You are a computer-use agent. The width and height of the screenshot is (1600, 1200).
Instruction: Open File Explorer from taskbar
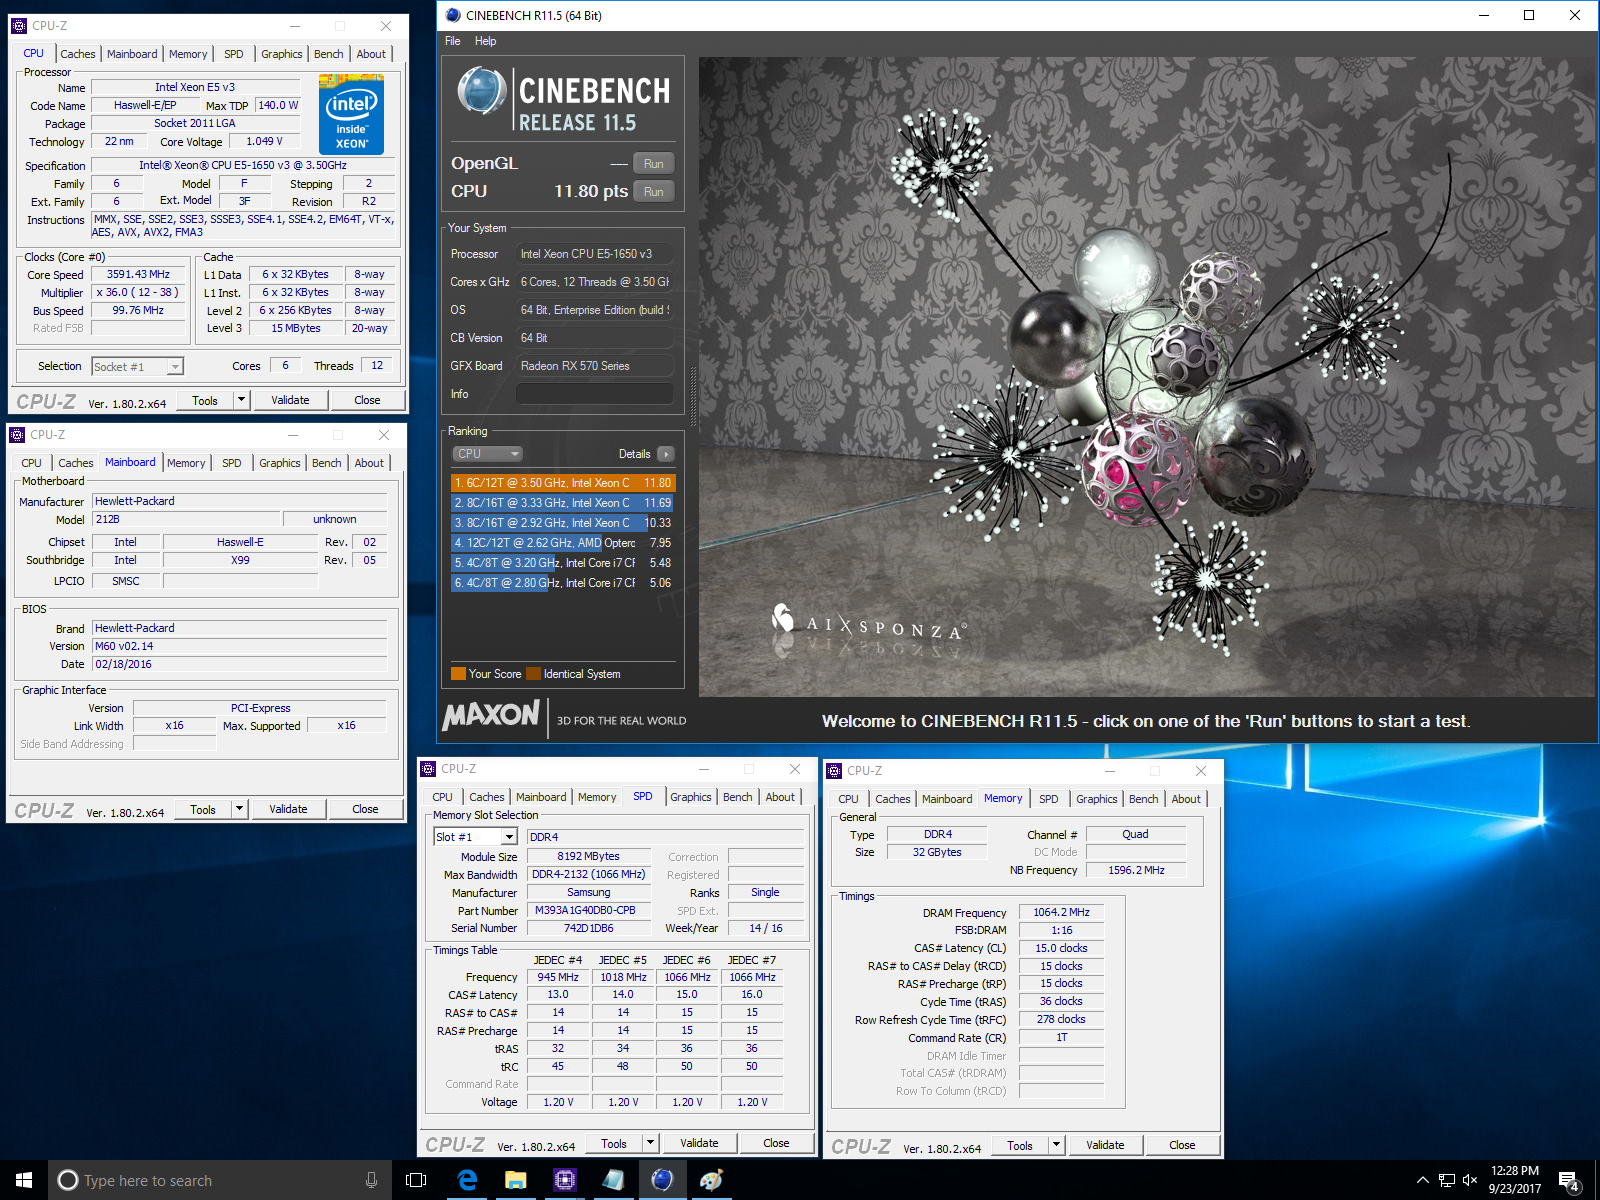click(516, 1180)
